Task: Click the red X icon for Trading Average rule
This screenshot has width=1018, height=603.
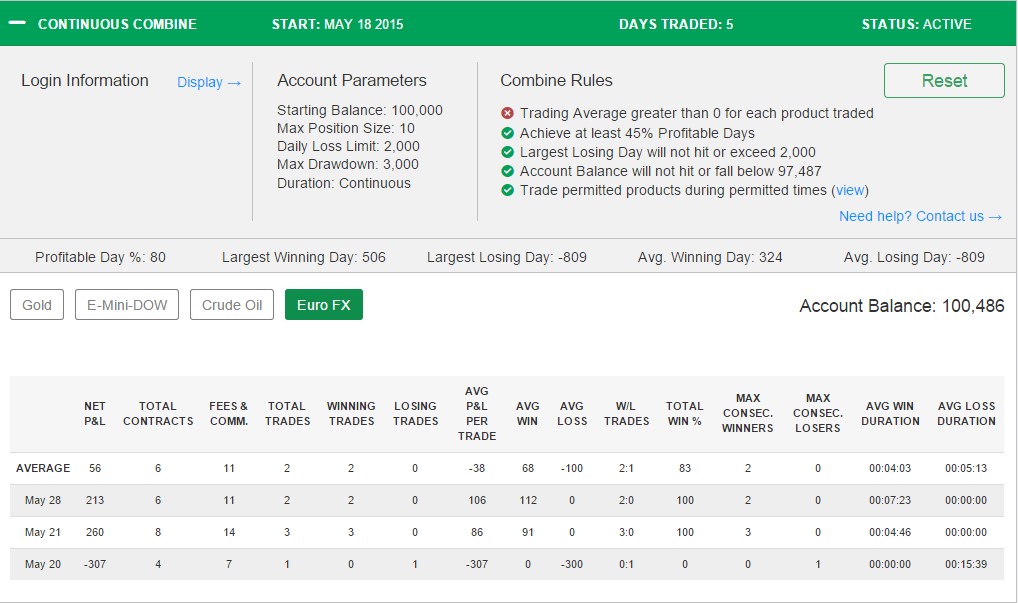Action: pyautogui.click(x=507, y=113)
